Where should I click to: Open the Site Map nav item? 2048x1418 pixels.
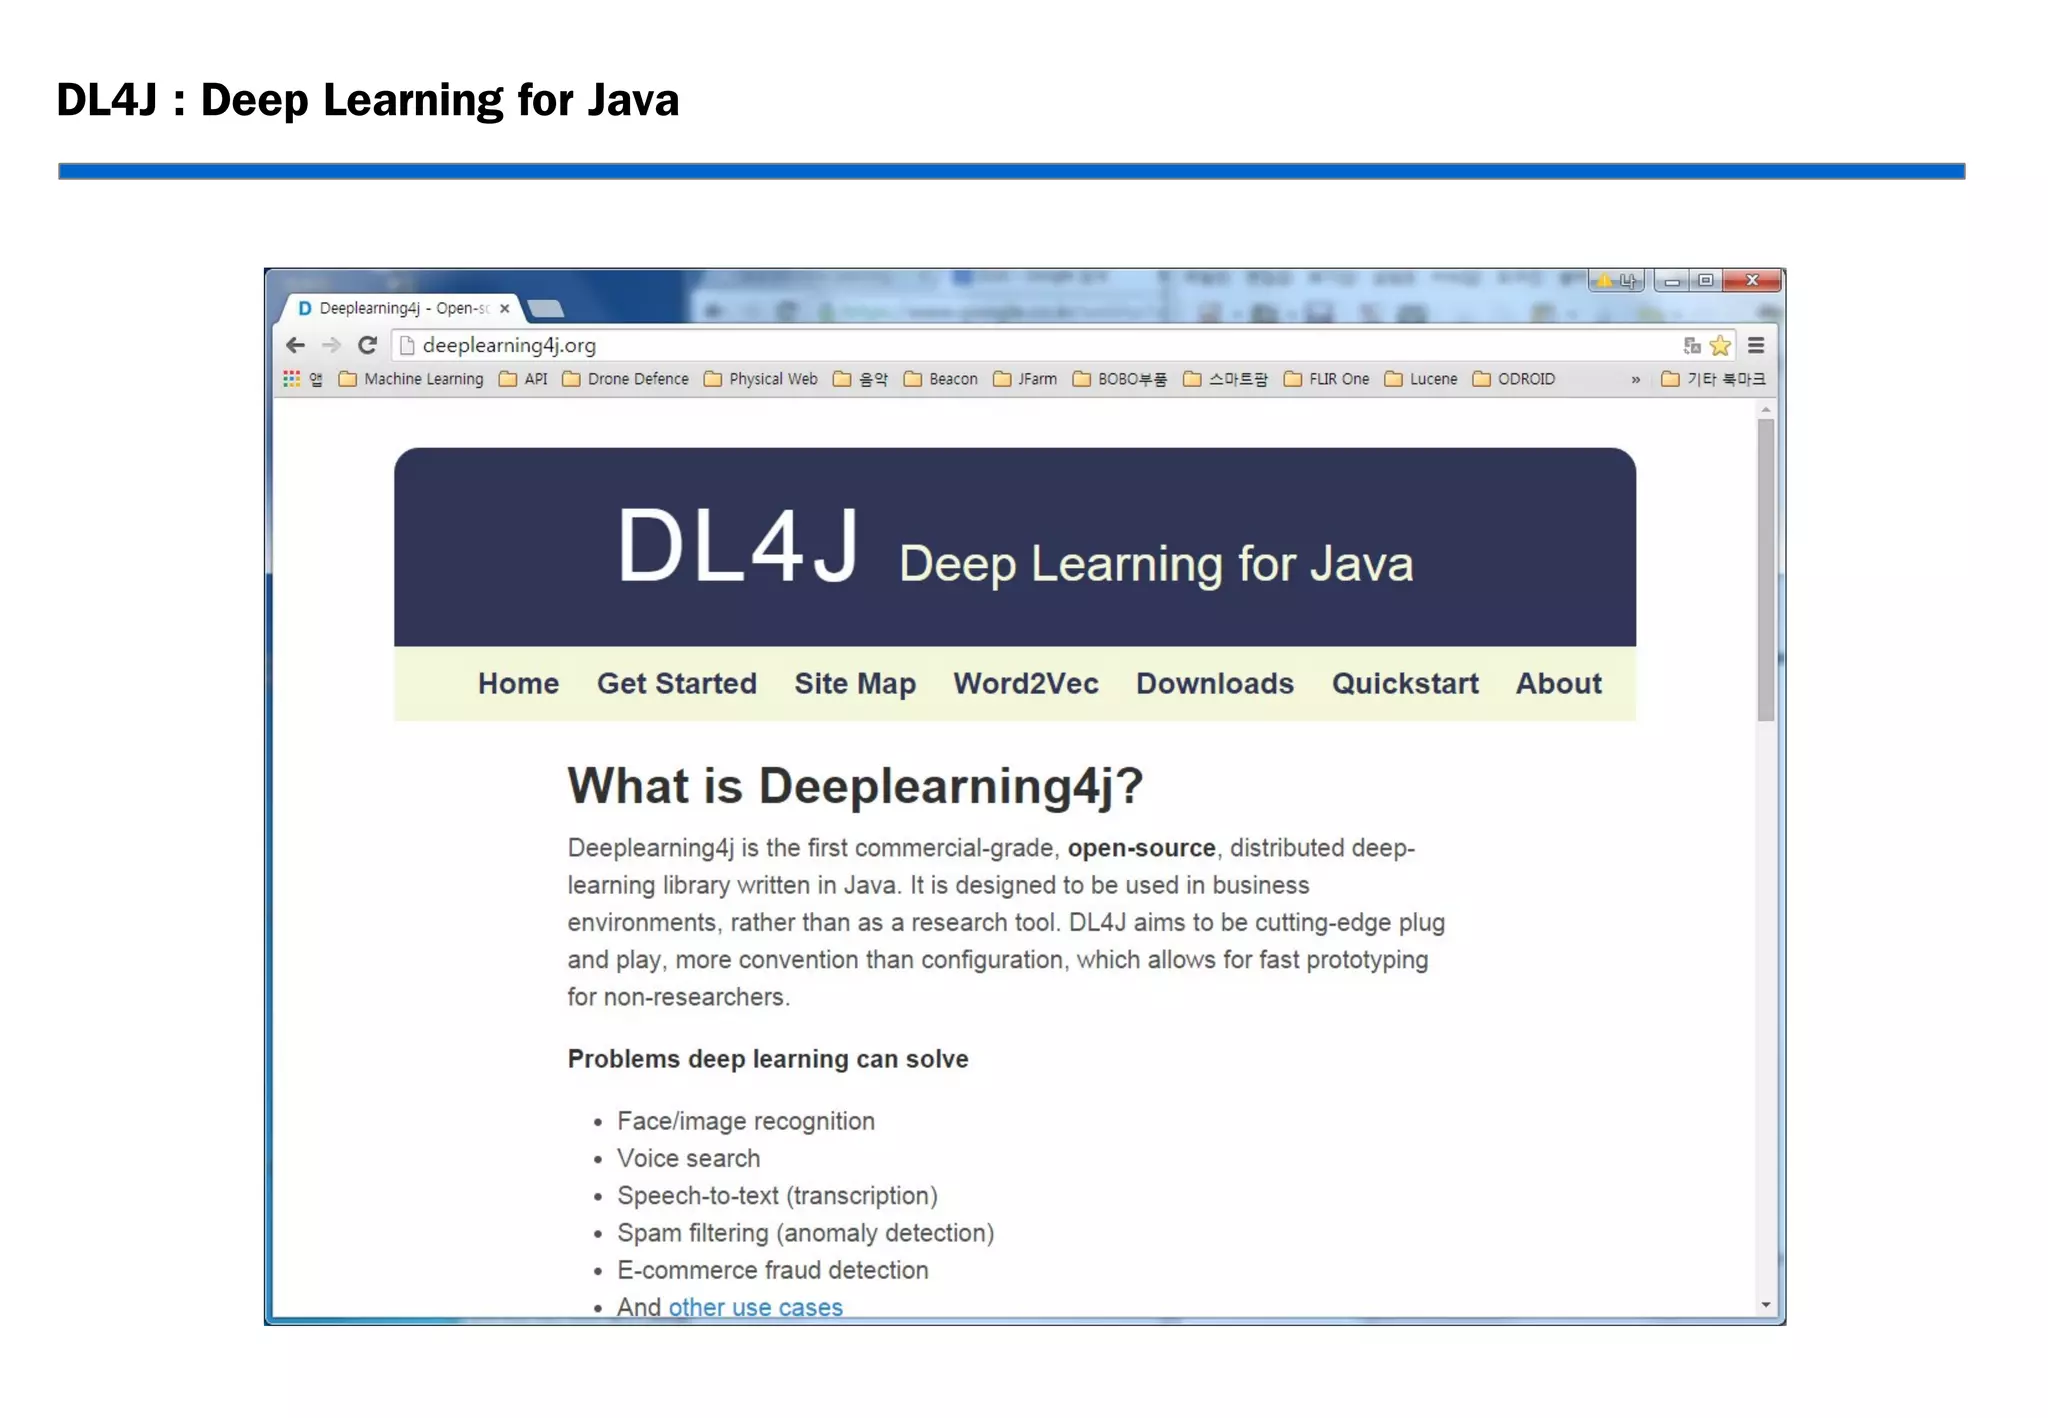coord(855,683)
